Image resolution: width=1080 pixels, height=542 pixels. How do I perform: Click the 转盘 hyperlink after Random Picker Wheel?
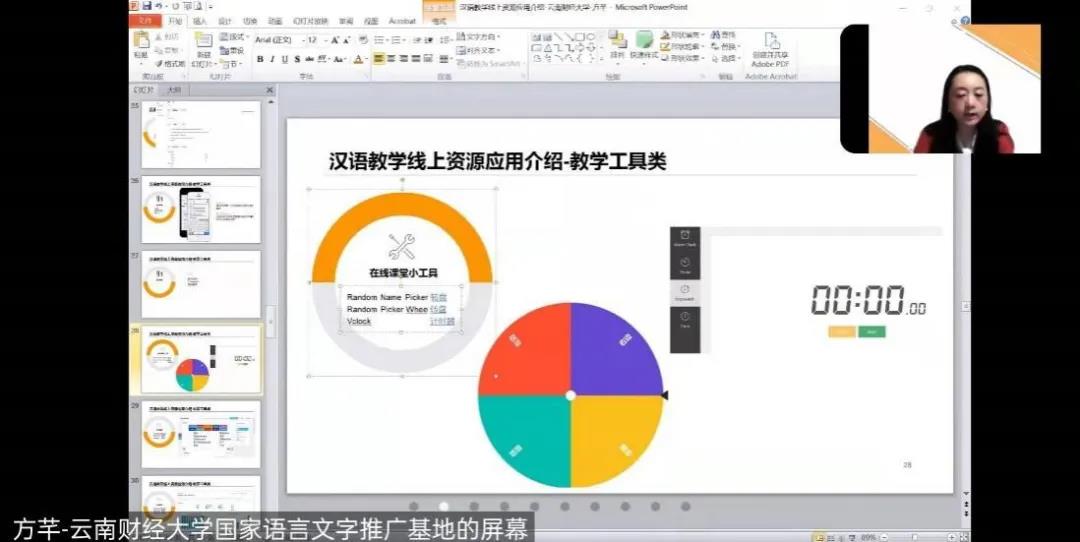(x=438, y=310)
